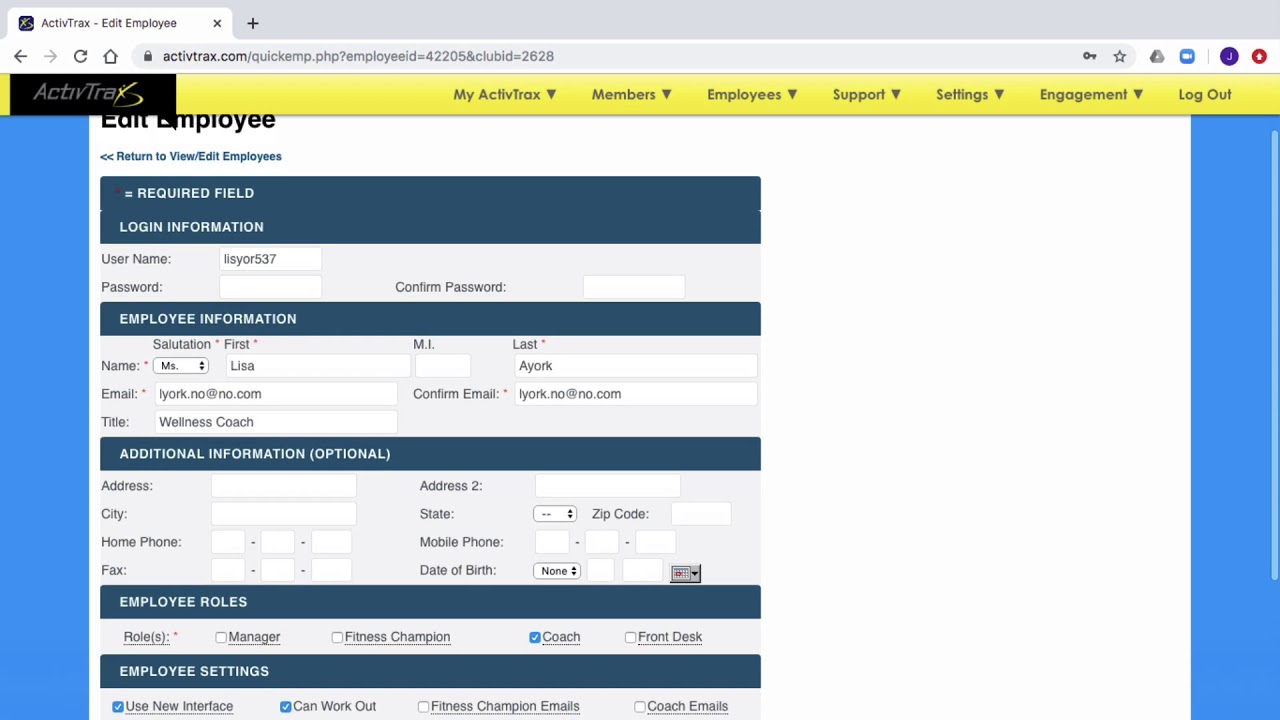The image size is (1280, 720).
Task: Open the purple J profile avatar
Action: (1229, 56)
